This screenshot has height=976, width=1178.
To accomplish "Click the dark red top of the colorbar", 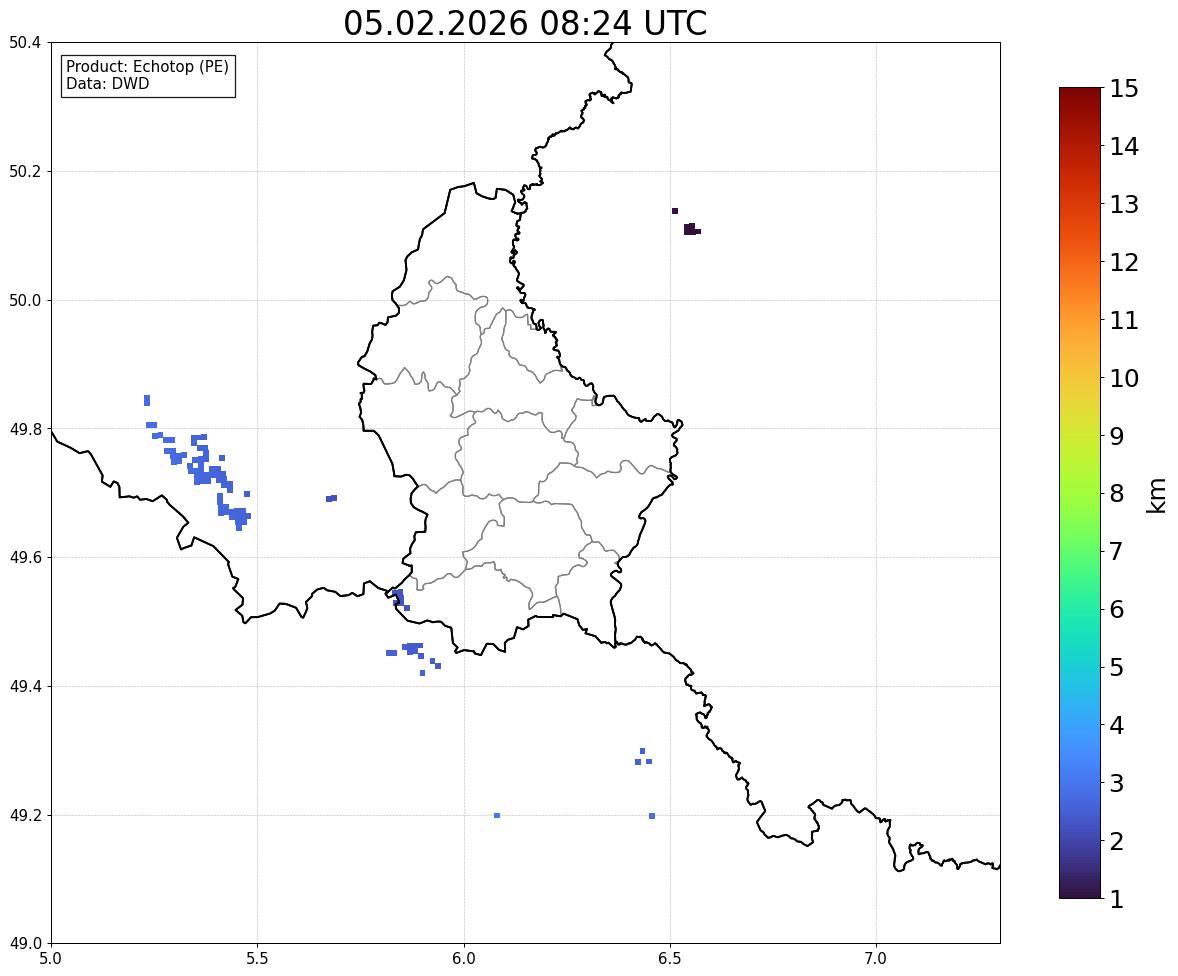I will tap(1080, 94).
